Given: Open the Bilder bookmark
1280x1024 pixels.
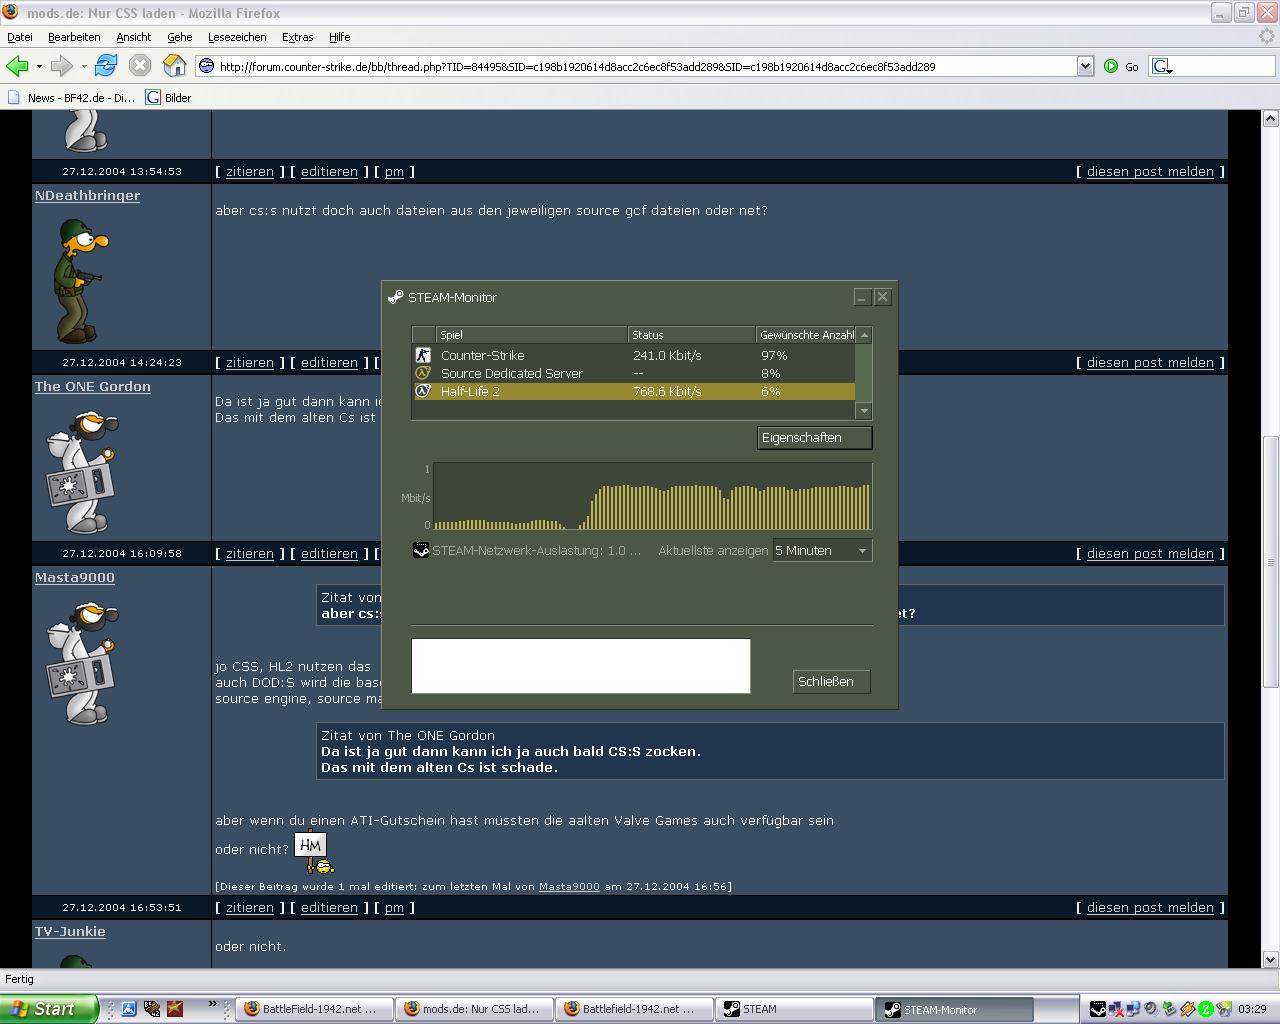Looking at the screenshot, I should (169, 98).
